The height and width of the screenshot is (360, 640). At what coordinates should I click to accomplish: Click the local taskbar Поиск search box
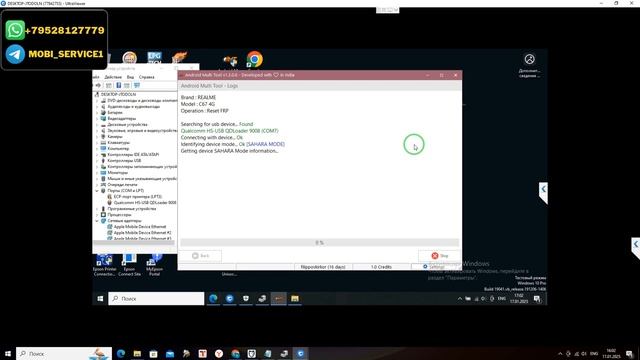(x=64, y=353)
